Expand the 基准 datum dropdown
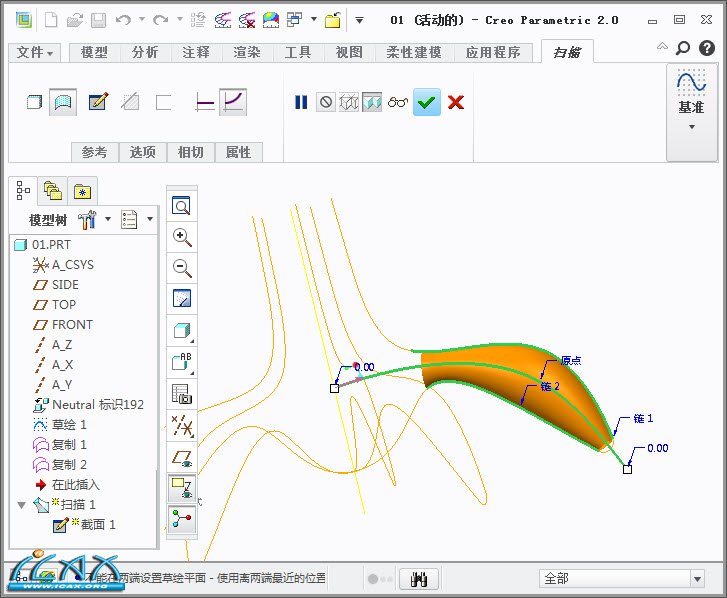 pos(691,127)
